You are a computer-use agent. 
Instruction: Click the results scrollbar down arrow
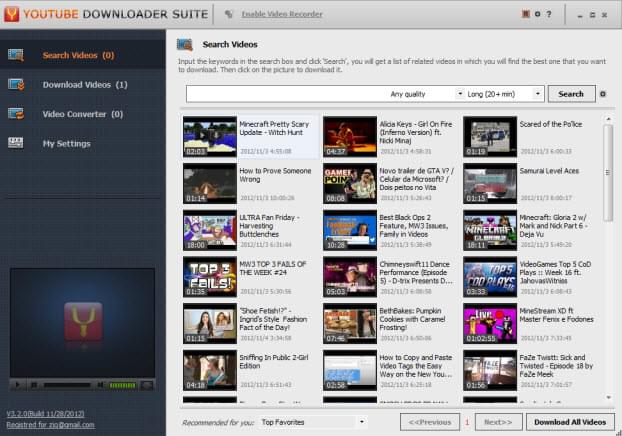point(609,397)
